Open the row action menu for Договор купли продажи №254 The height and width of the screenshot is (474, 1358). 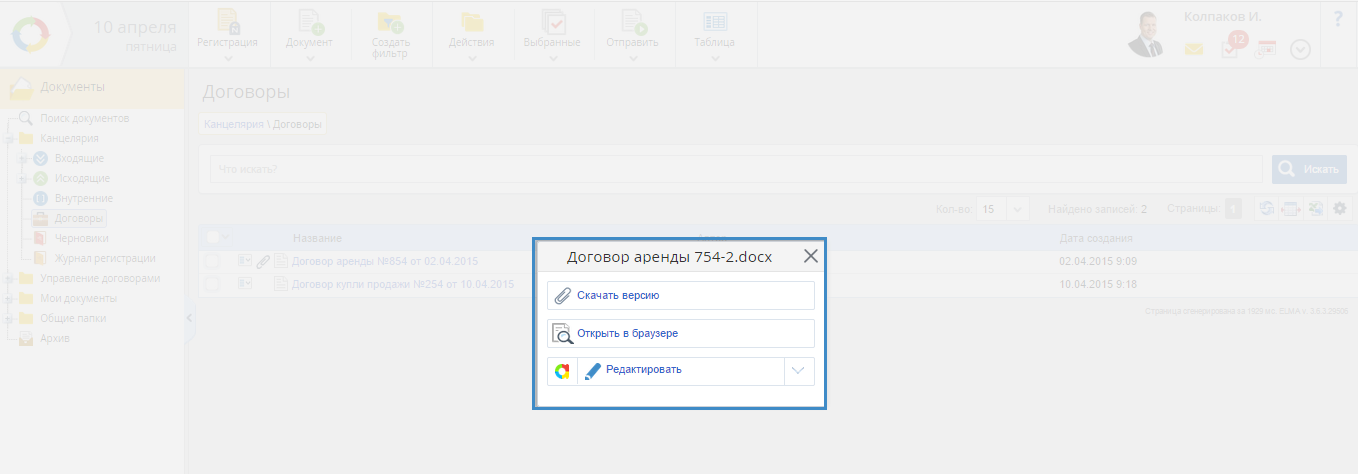pos(244,284)
